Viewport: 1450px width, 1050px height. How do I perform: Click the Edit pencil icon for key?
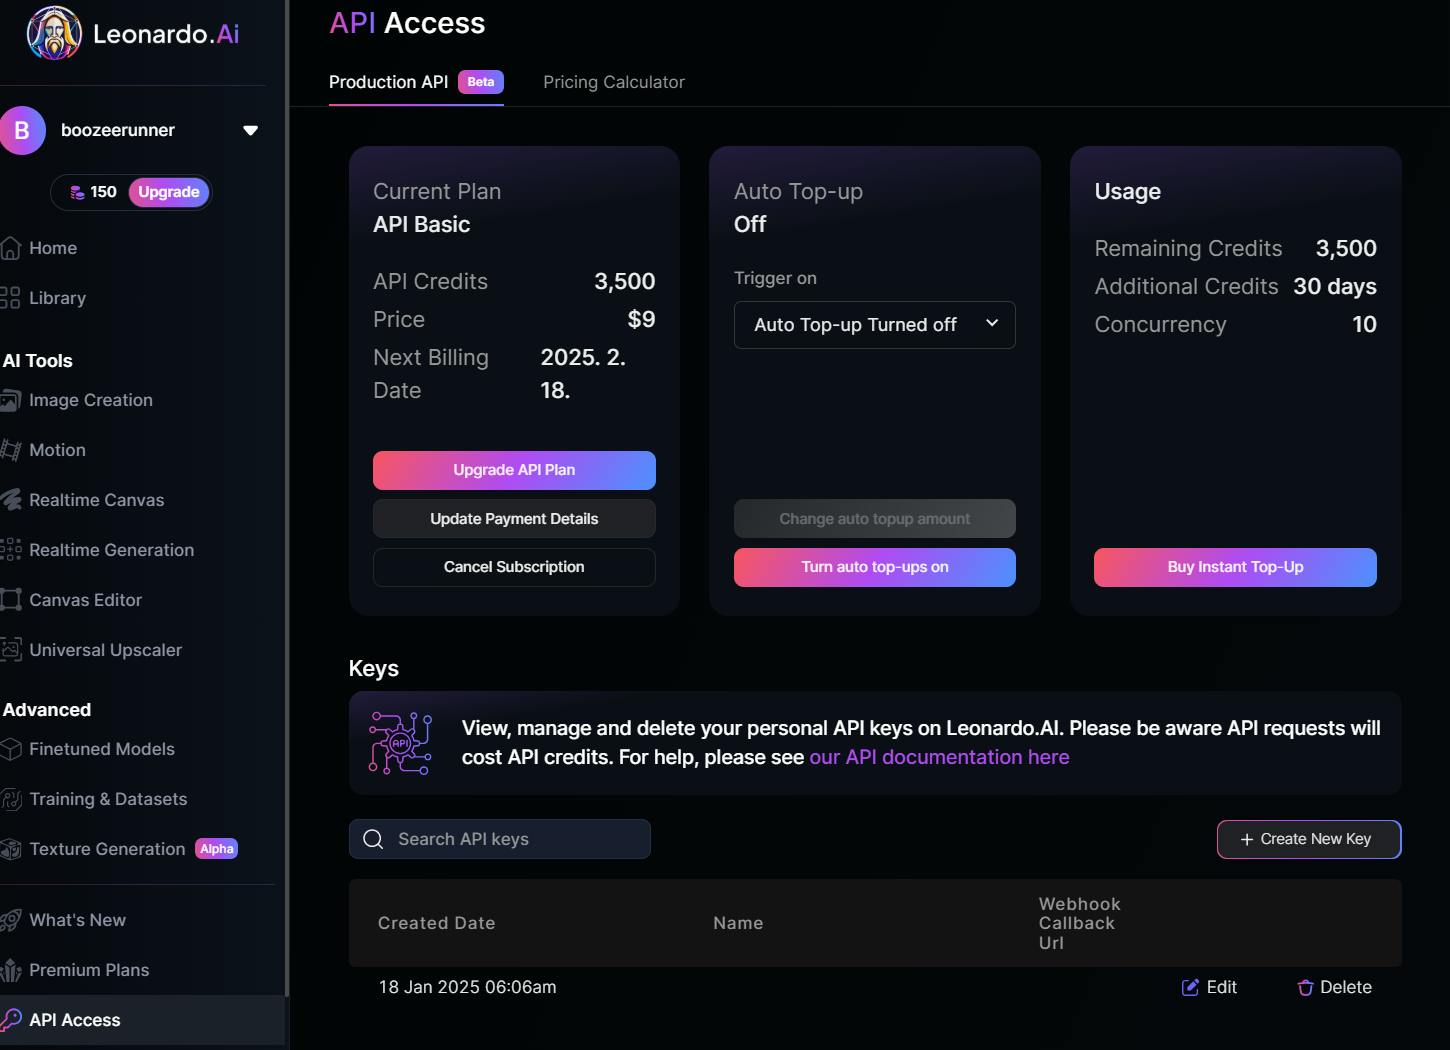[x=1190, y=988]
